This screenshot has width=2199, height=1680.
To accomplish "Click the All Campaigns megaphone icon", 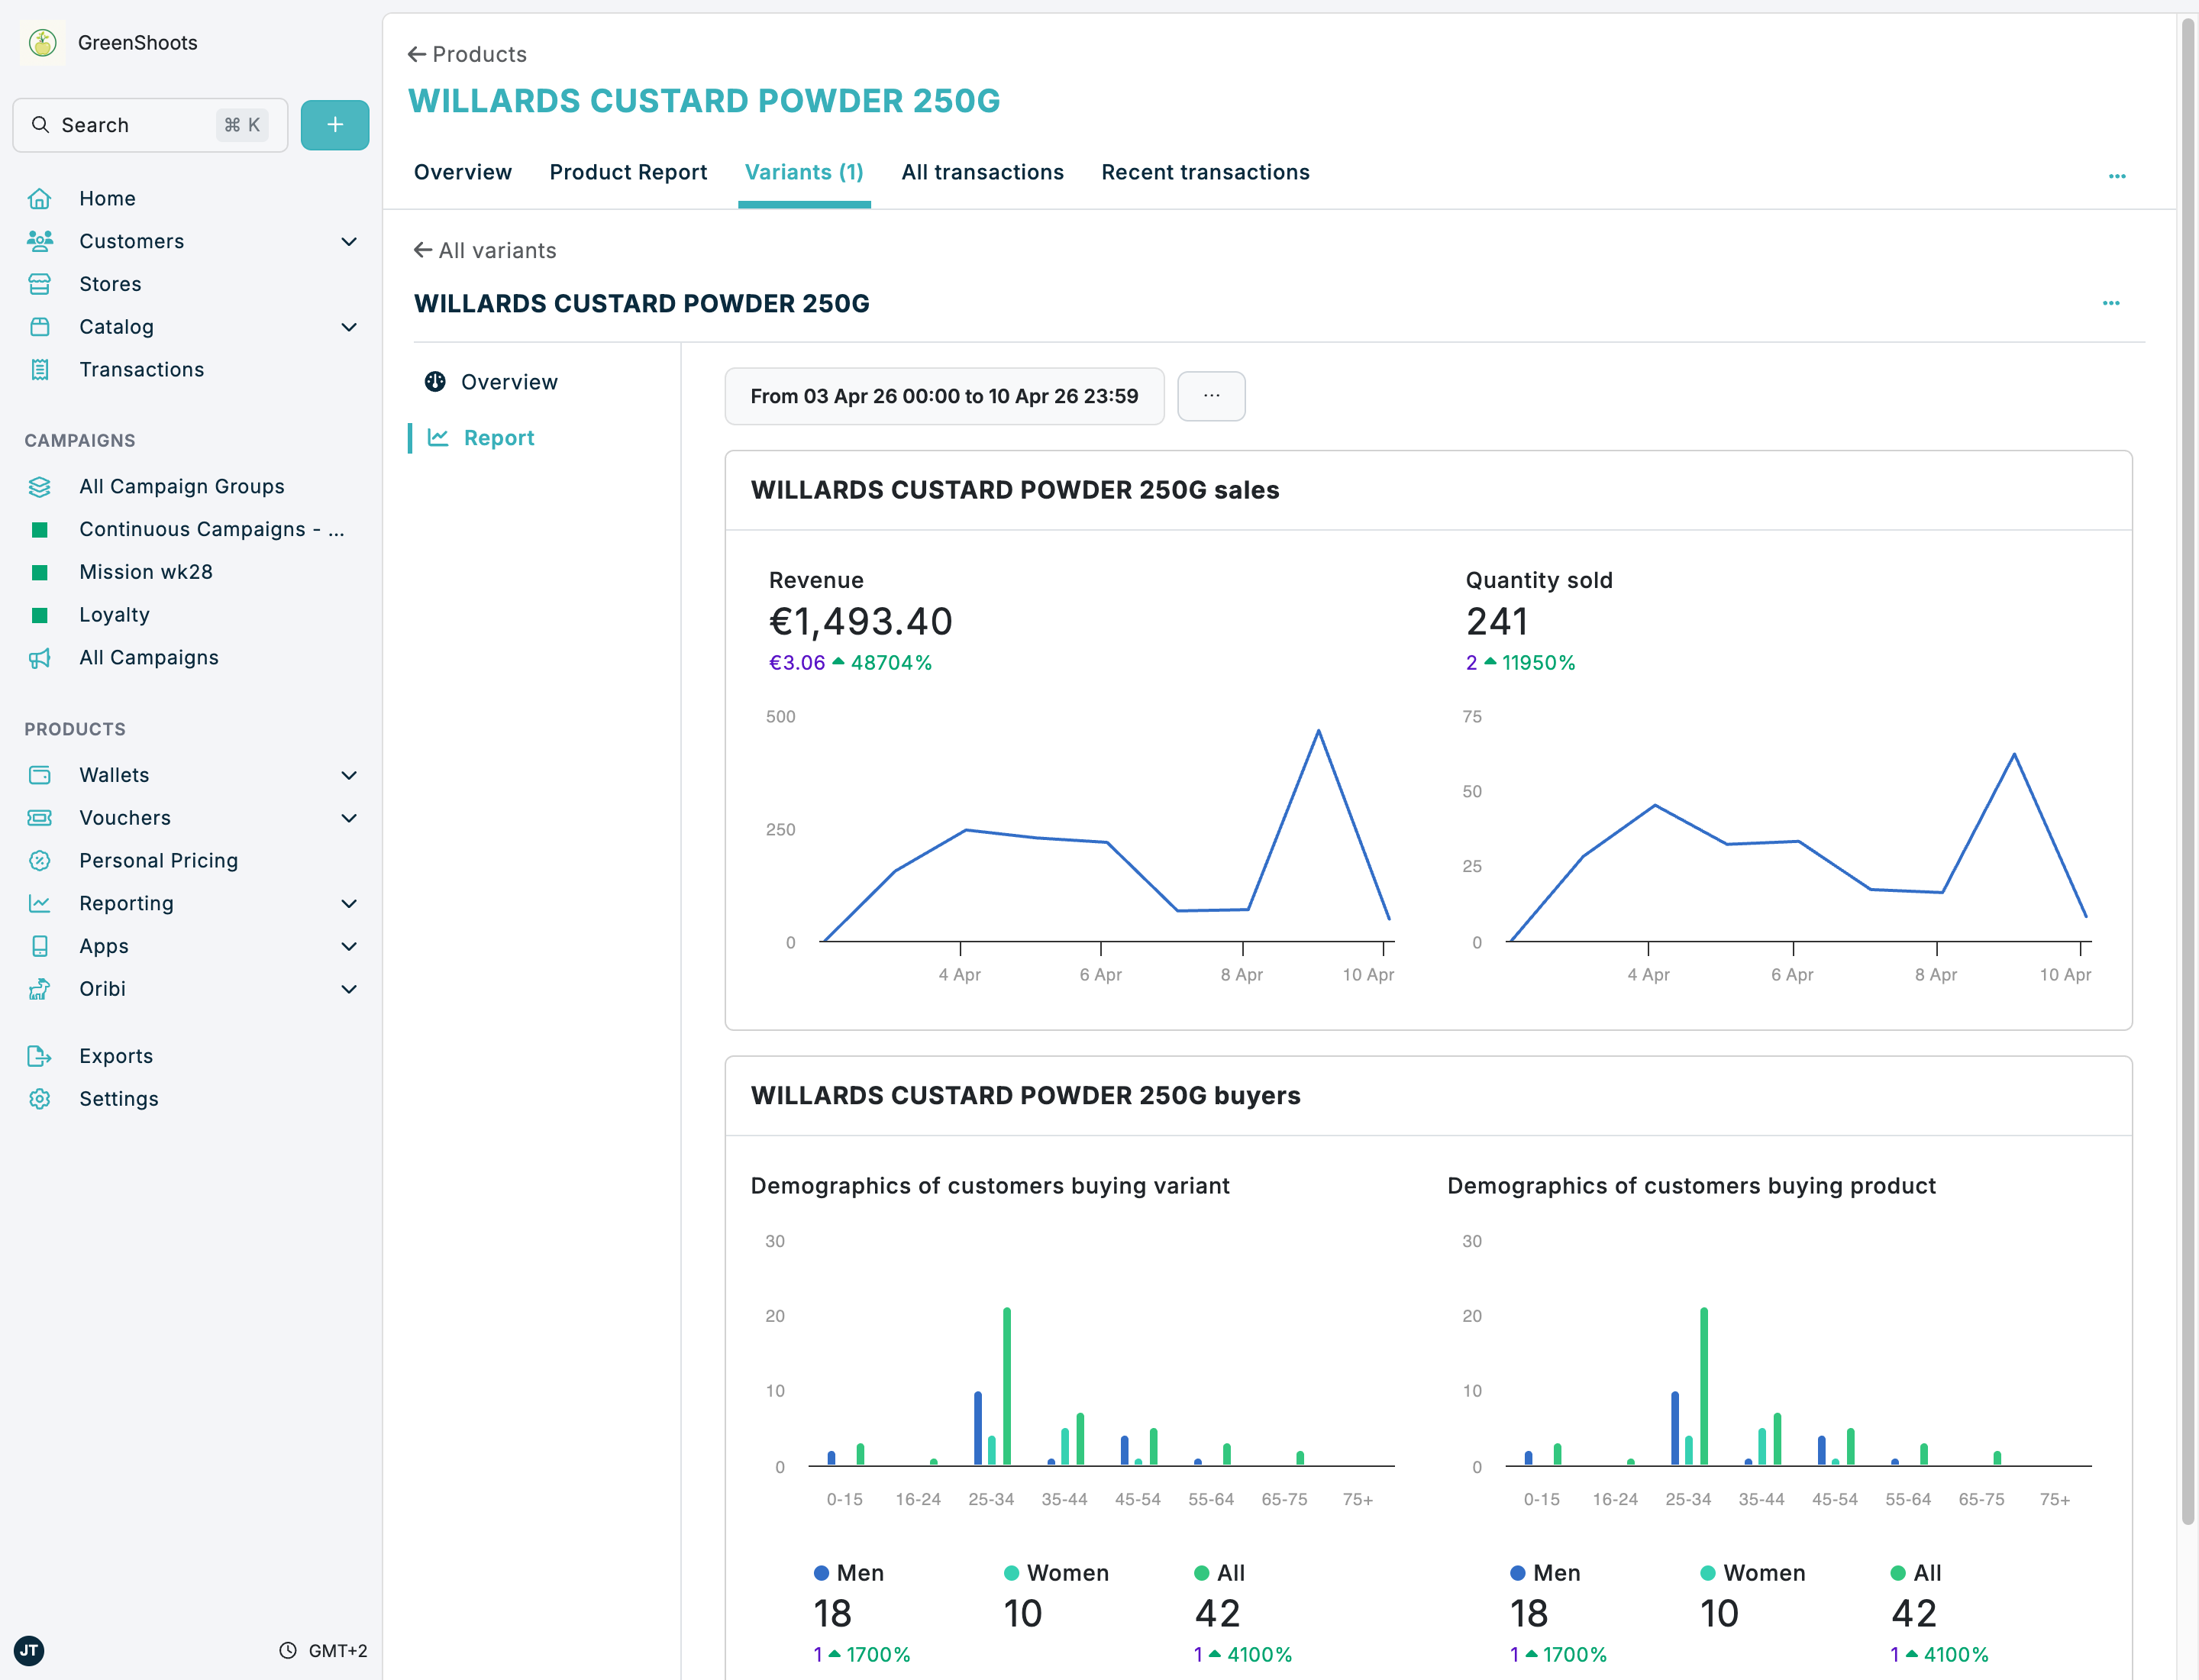I will (39, 658).
